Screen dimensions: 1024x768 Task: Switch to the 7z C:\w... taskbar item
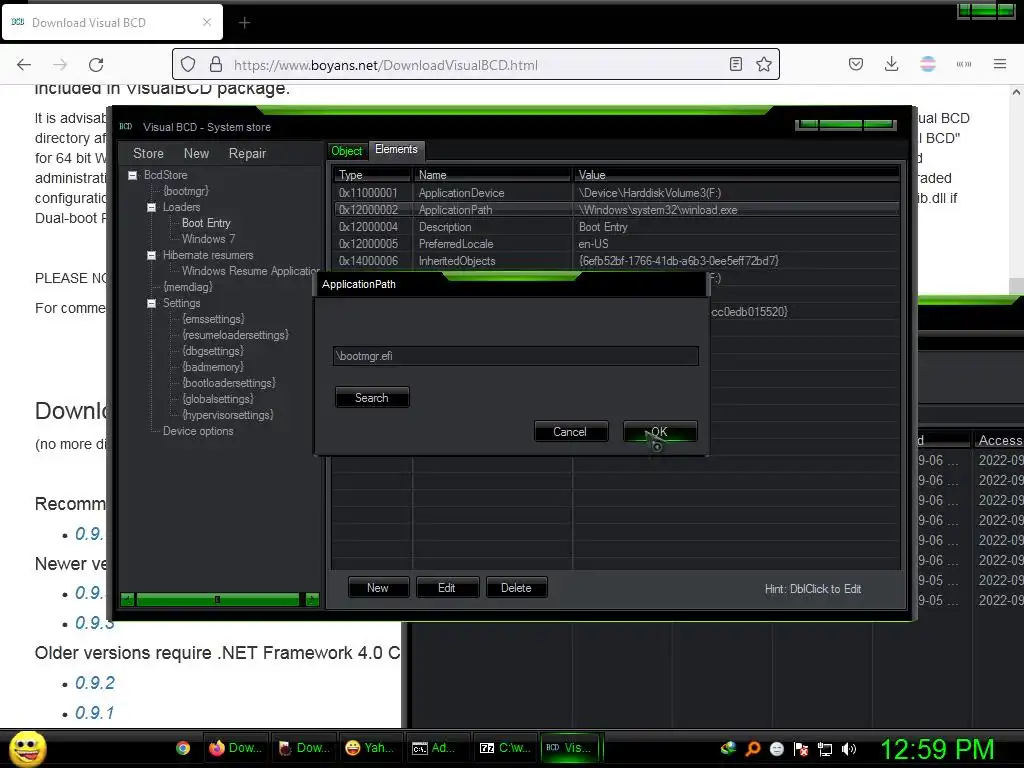tap(505, 748)
